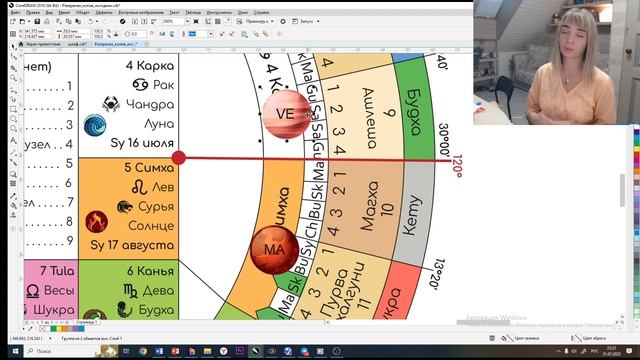Select the Rectangle tool

pyautogui.click(x=13, y=109)
